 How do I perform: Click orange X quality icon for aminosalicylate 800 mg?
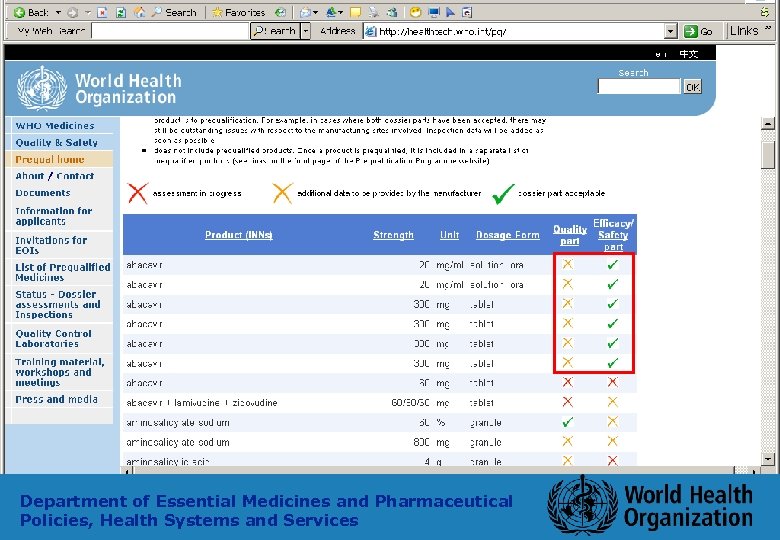[x=568, y=441]
